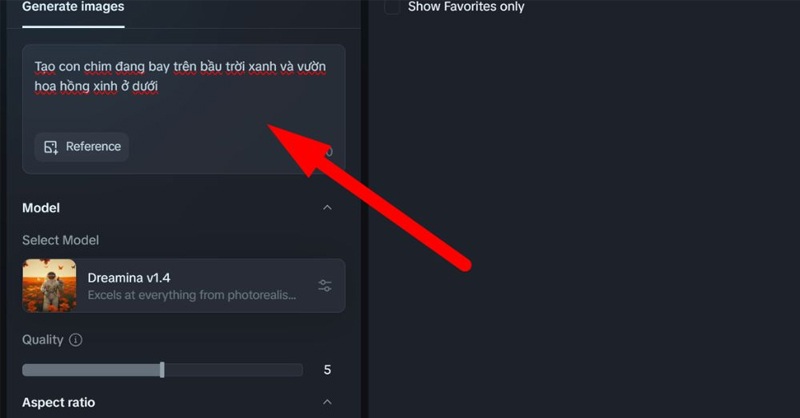This screenshot has height=418, width=800.
Task: Toggle the Show Favorites only checkbox
Action: click(x=392, y=7)
